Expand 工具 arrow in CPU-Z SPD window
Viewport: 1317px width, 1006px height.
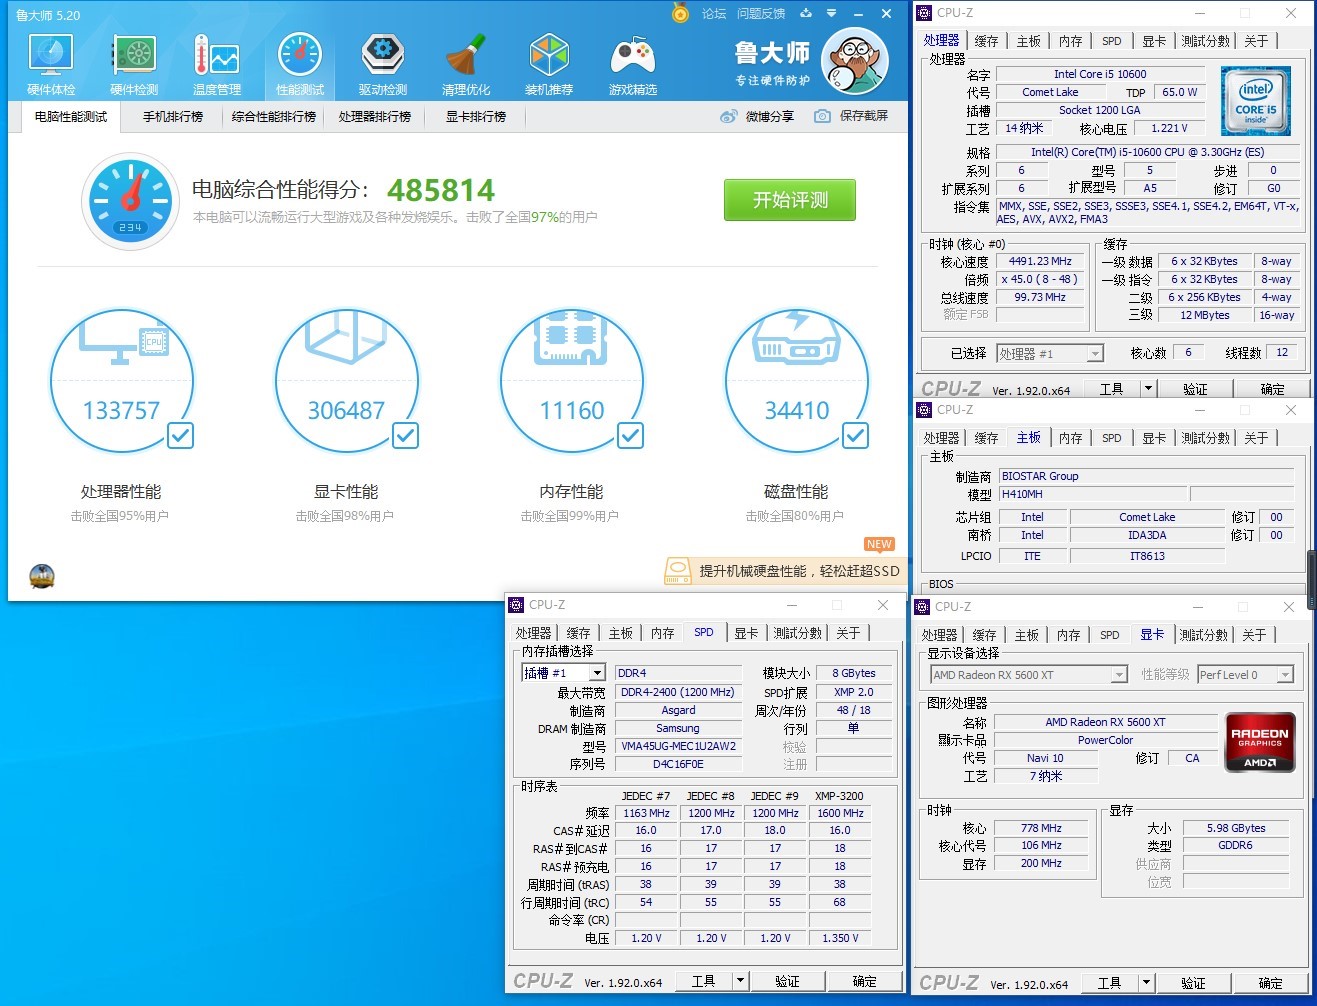[741, 980]
